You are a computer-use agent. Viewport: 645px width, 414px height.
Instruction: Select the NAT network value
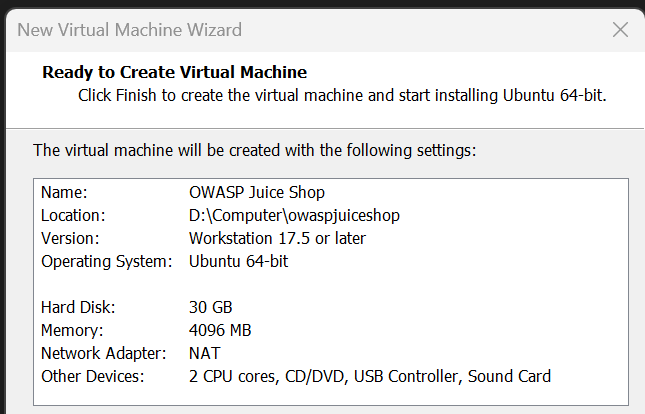point(204,353)
